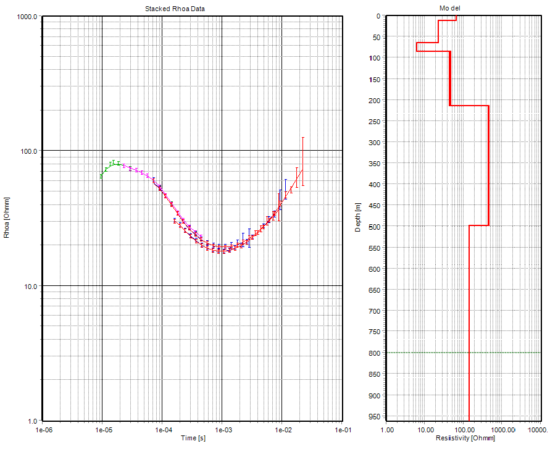Click the model layer boundary near 210 m depth
Image resolution: width=550 pixels, height=449 pixels.
pyautogui.click(x=469, y=105)
